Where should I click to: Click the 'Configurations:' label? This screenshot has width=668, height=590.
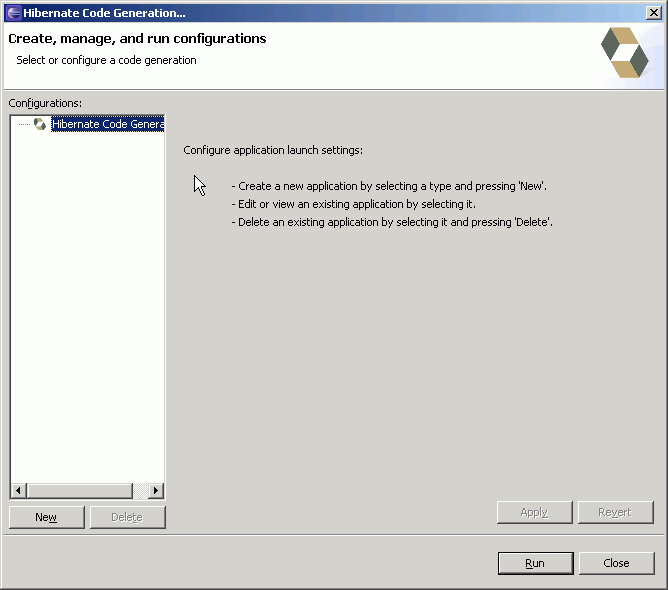pyautogui.click(x=45, y=103)
